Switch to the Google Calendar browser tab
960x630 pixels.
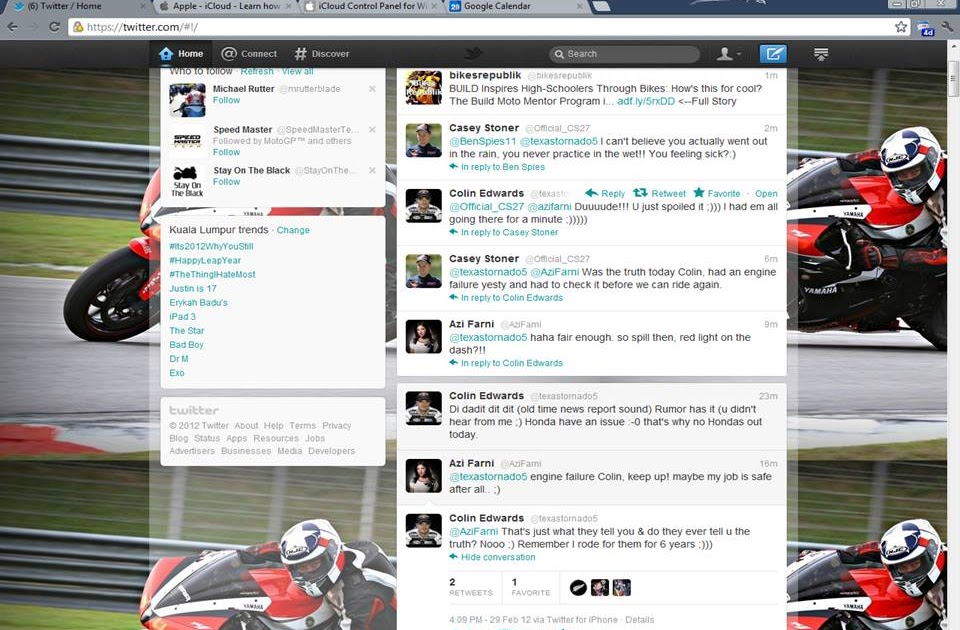pyautogui.click(x=516, y=6)
